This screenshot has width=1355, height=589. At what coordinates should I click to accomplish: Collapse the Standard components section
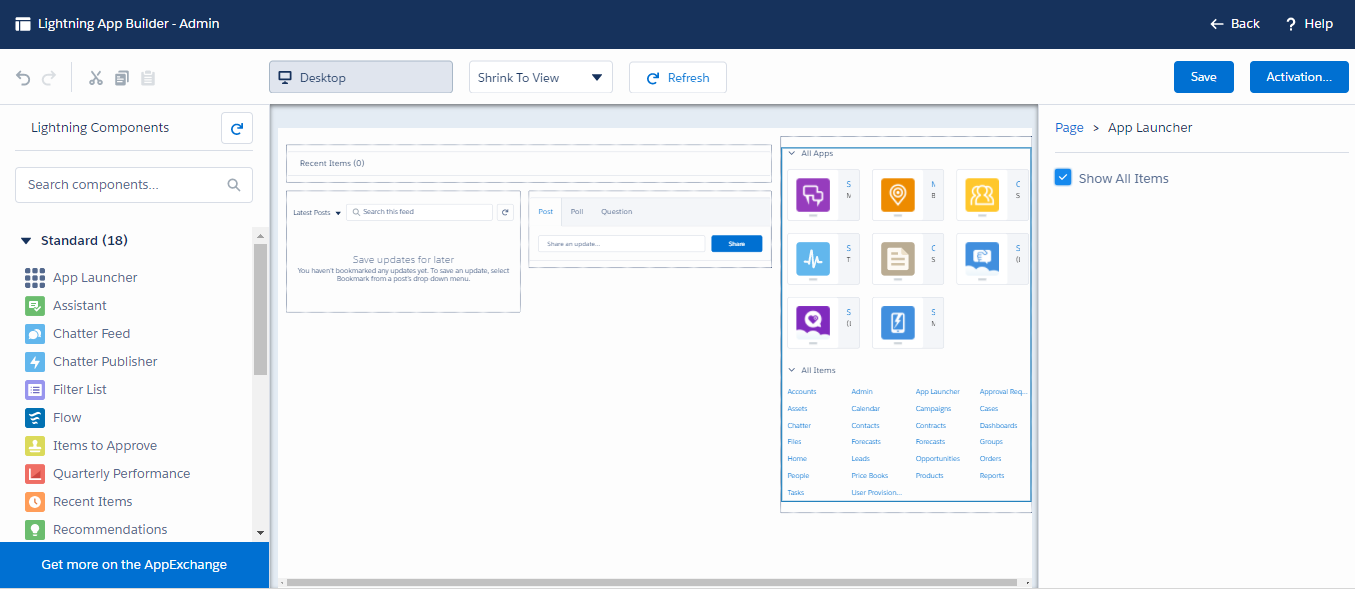point(26,241)
